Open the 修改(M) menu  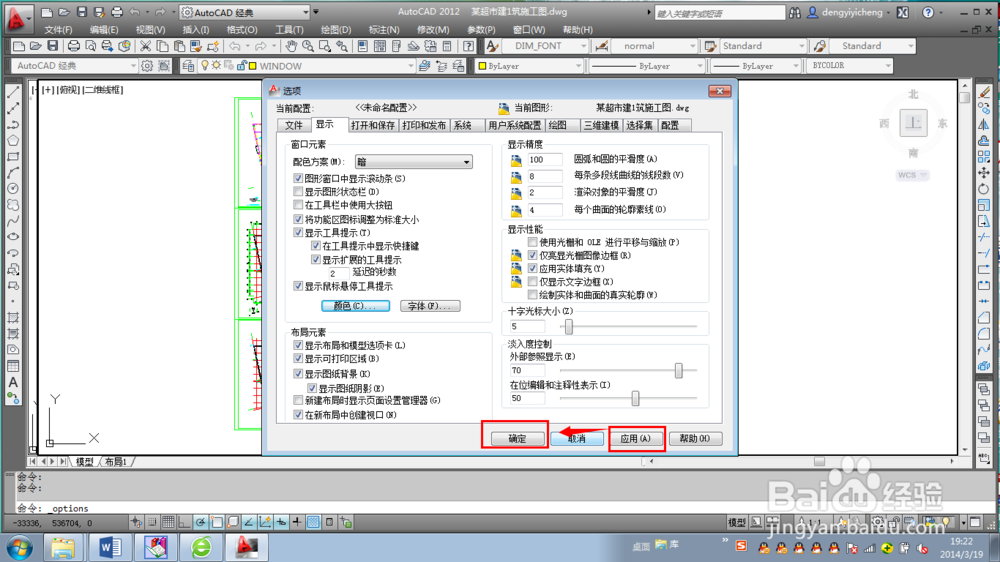click(433, 29)
